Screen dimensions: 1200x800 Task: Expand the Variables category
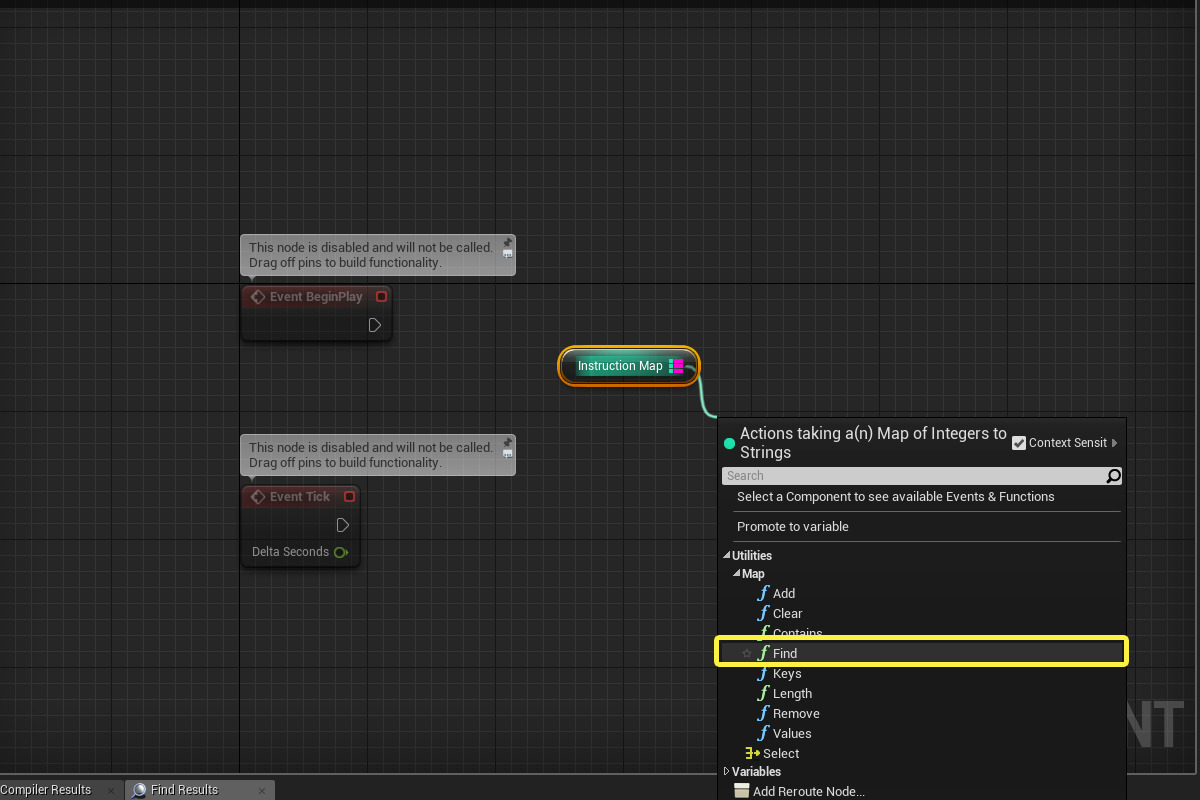pos(726,771)
